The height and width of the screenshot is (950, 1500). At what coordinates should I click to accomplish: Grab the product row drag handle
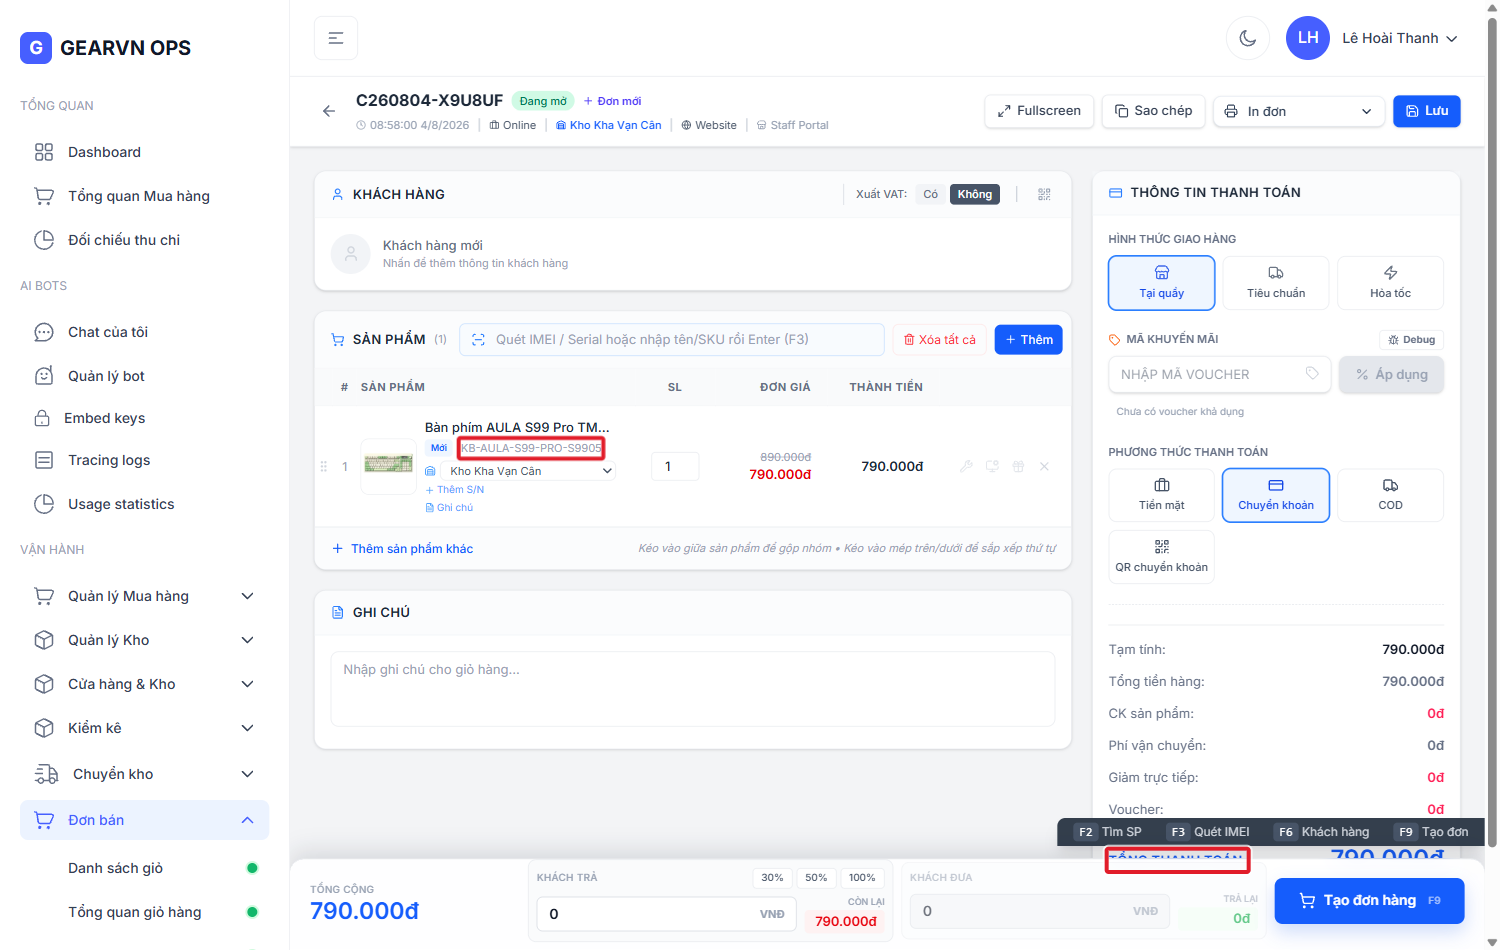tap(323, 466)
